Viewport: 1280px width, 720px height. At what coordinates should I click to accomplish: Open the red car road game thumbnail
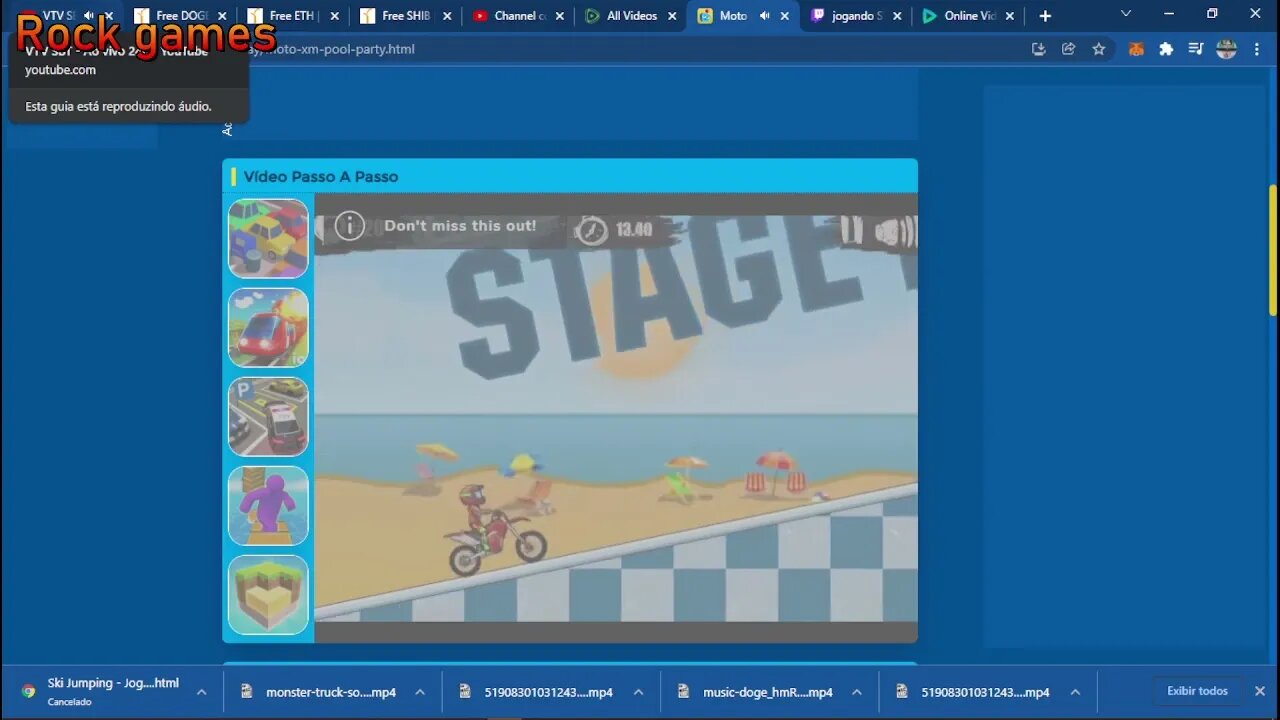[268, 328]
